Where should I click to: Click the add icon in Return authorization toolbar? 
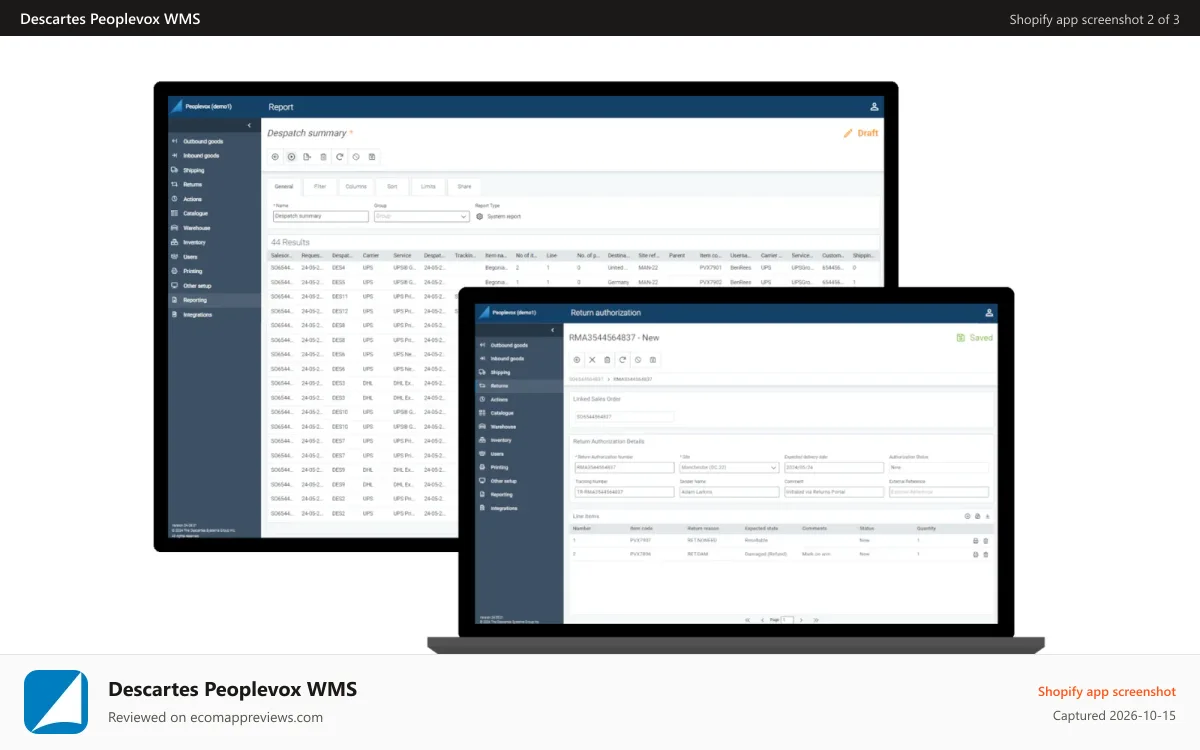click(577, 360)
